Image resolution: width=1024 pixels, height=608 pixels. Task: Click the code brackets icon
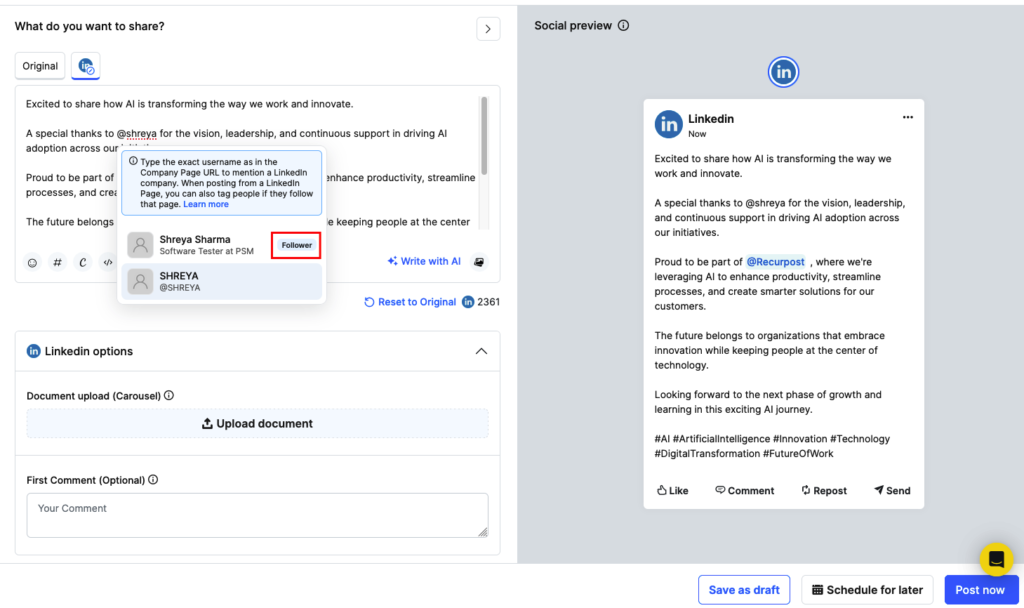pos(108,263)
